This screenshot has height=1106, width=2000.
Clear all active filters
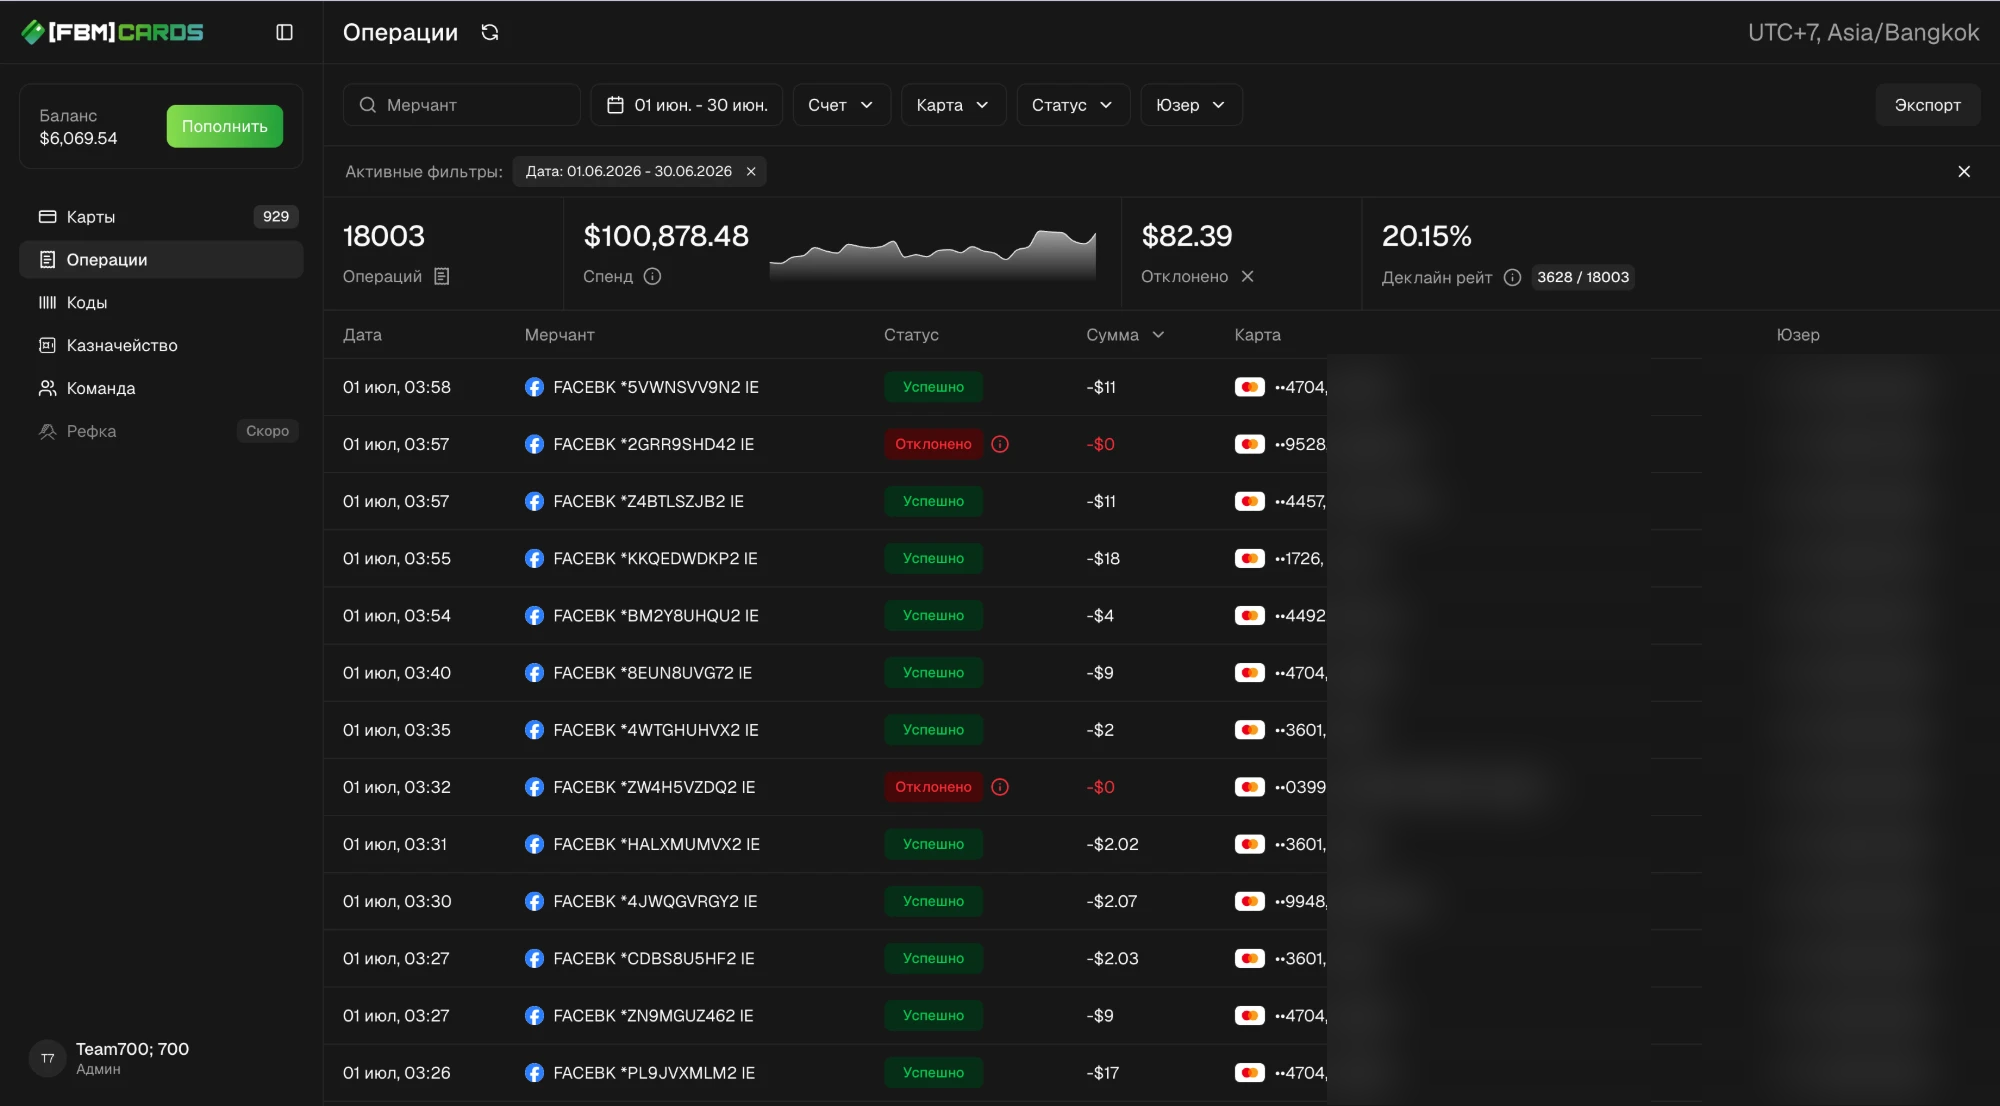[x=1964, y=171]
